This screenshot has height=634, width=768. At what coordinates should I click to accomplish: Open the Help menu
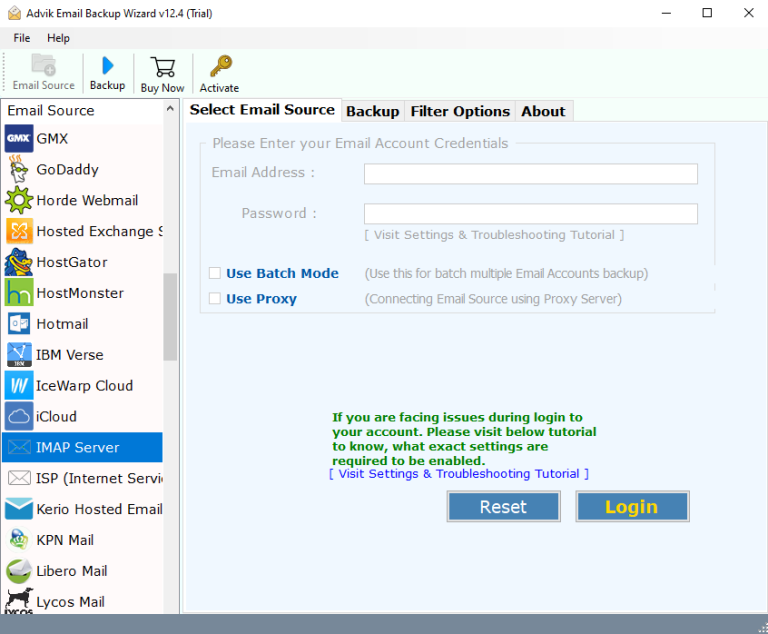[x=58, y=38]
